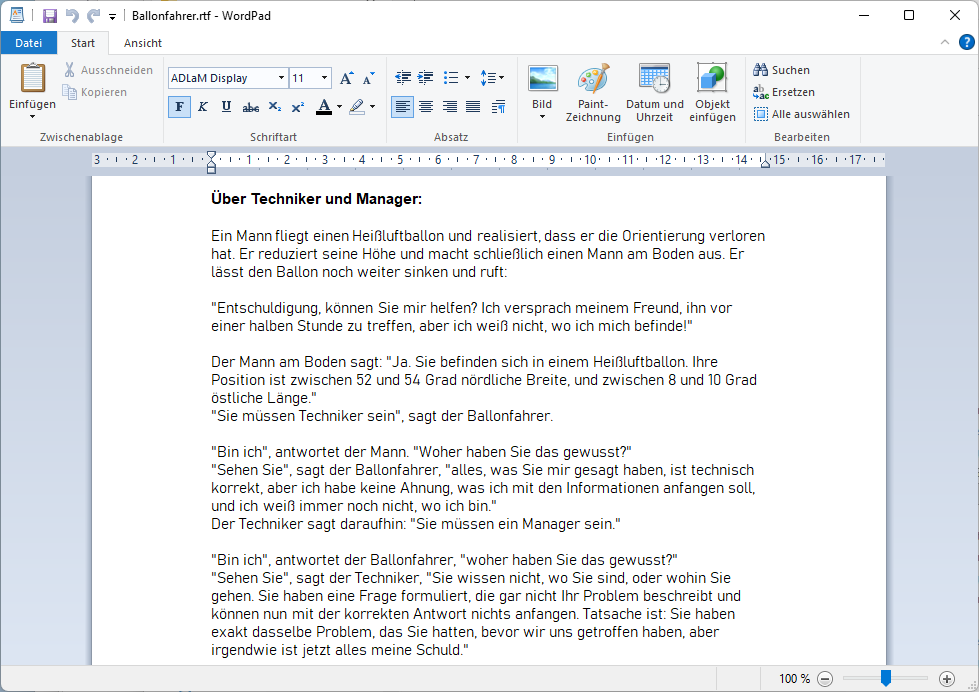Expand the bullet list options

[466, 77]
